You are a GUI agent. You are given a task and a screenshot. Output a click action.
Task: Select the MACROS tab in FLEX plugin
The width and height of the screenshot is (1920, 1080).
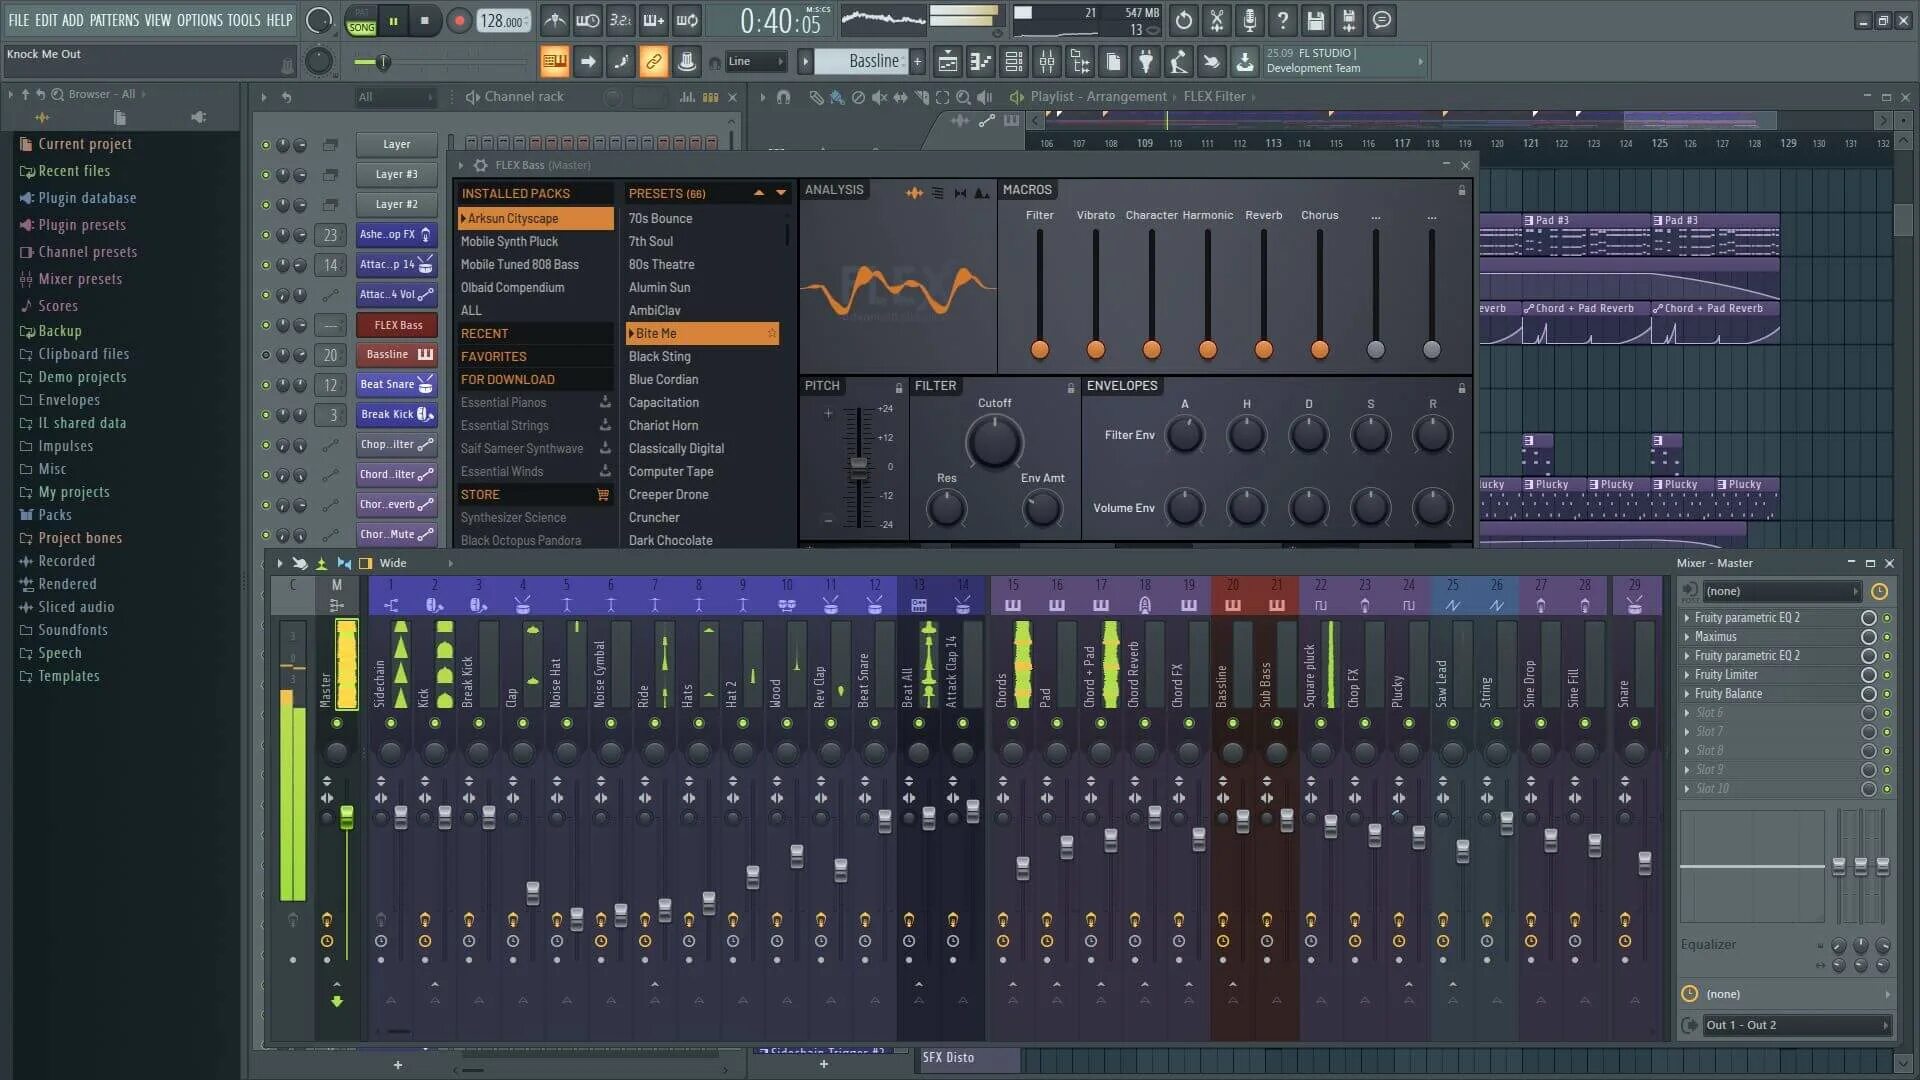1025,189
